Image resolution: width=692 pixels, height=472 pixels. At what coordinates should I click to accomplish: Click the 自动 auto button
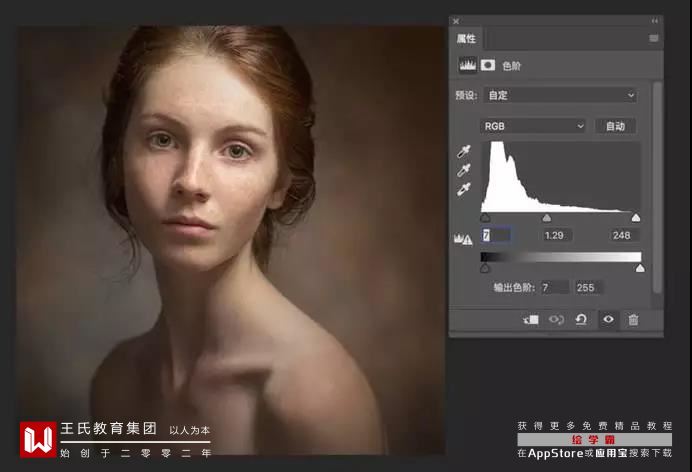click(615, 126)
